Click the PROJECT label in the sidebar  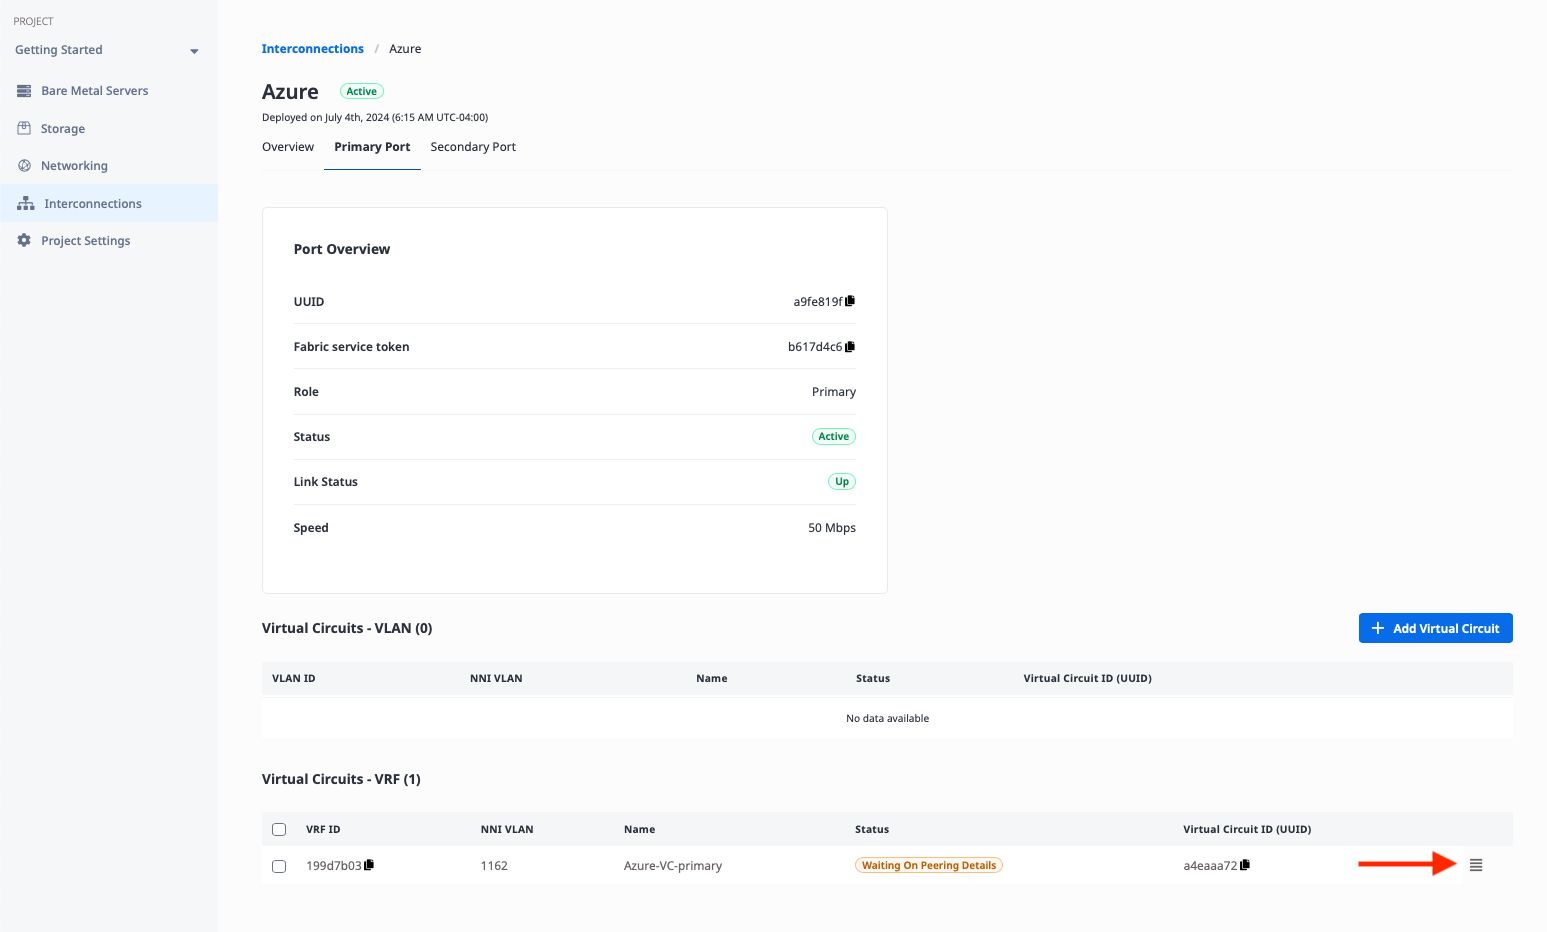click(x=34, y=21)
